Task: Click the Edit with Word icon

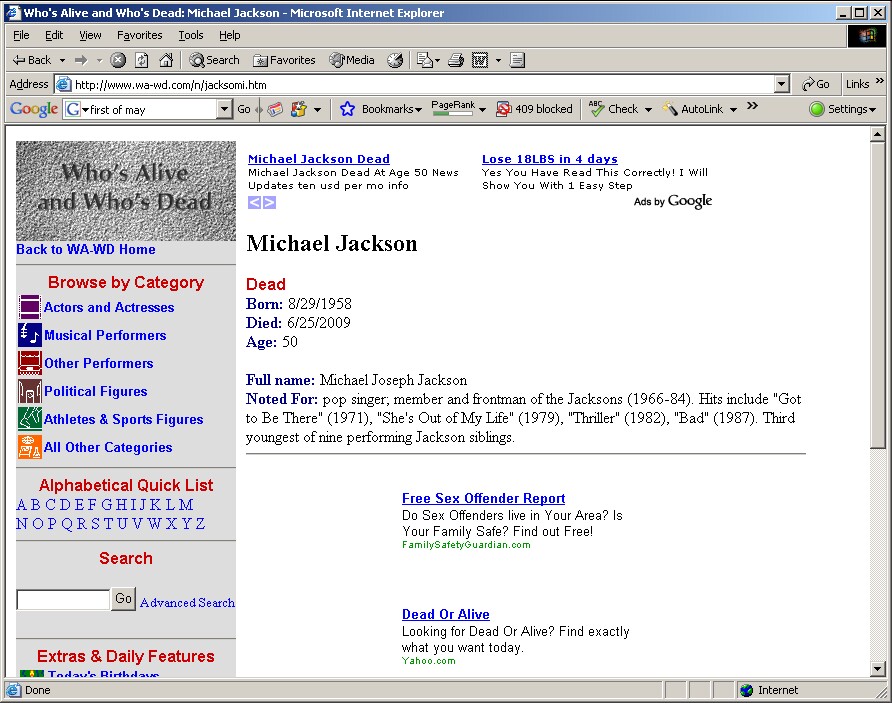Action: tap(480, 60)
